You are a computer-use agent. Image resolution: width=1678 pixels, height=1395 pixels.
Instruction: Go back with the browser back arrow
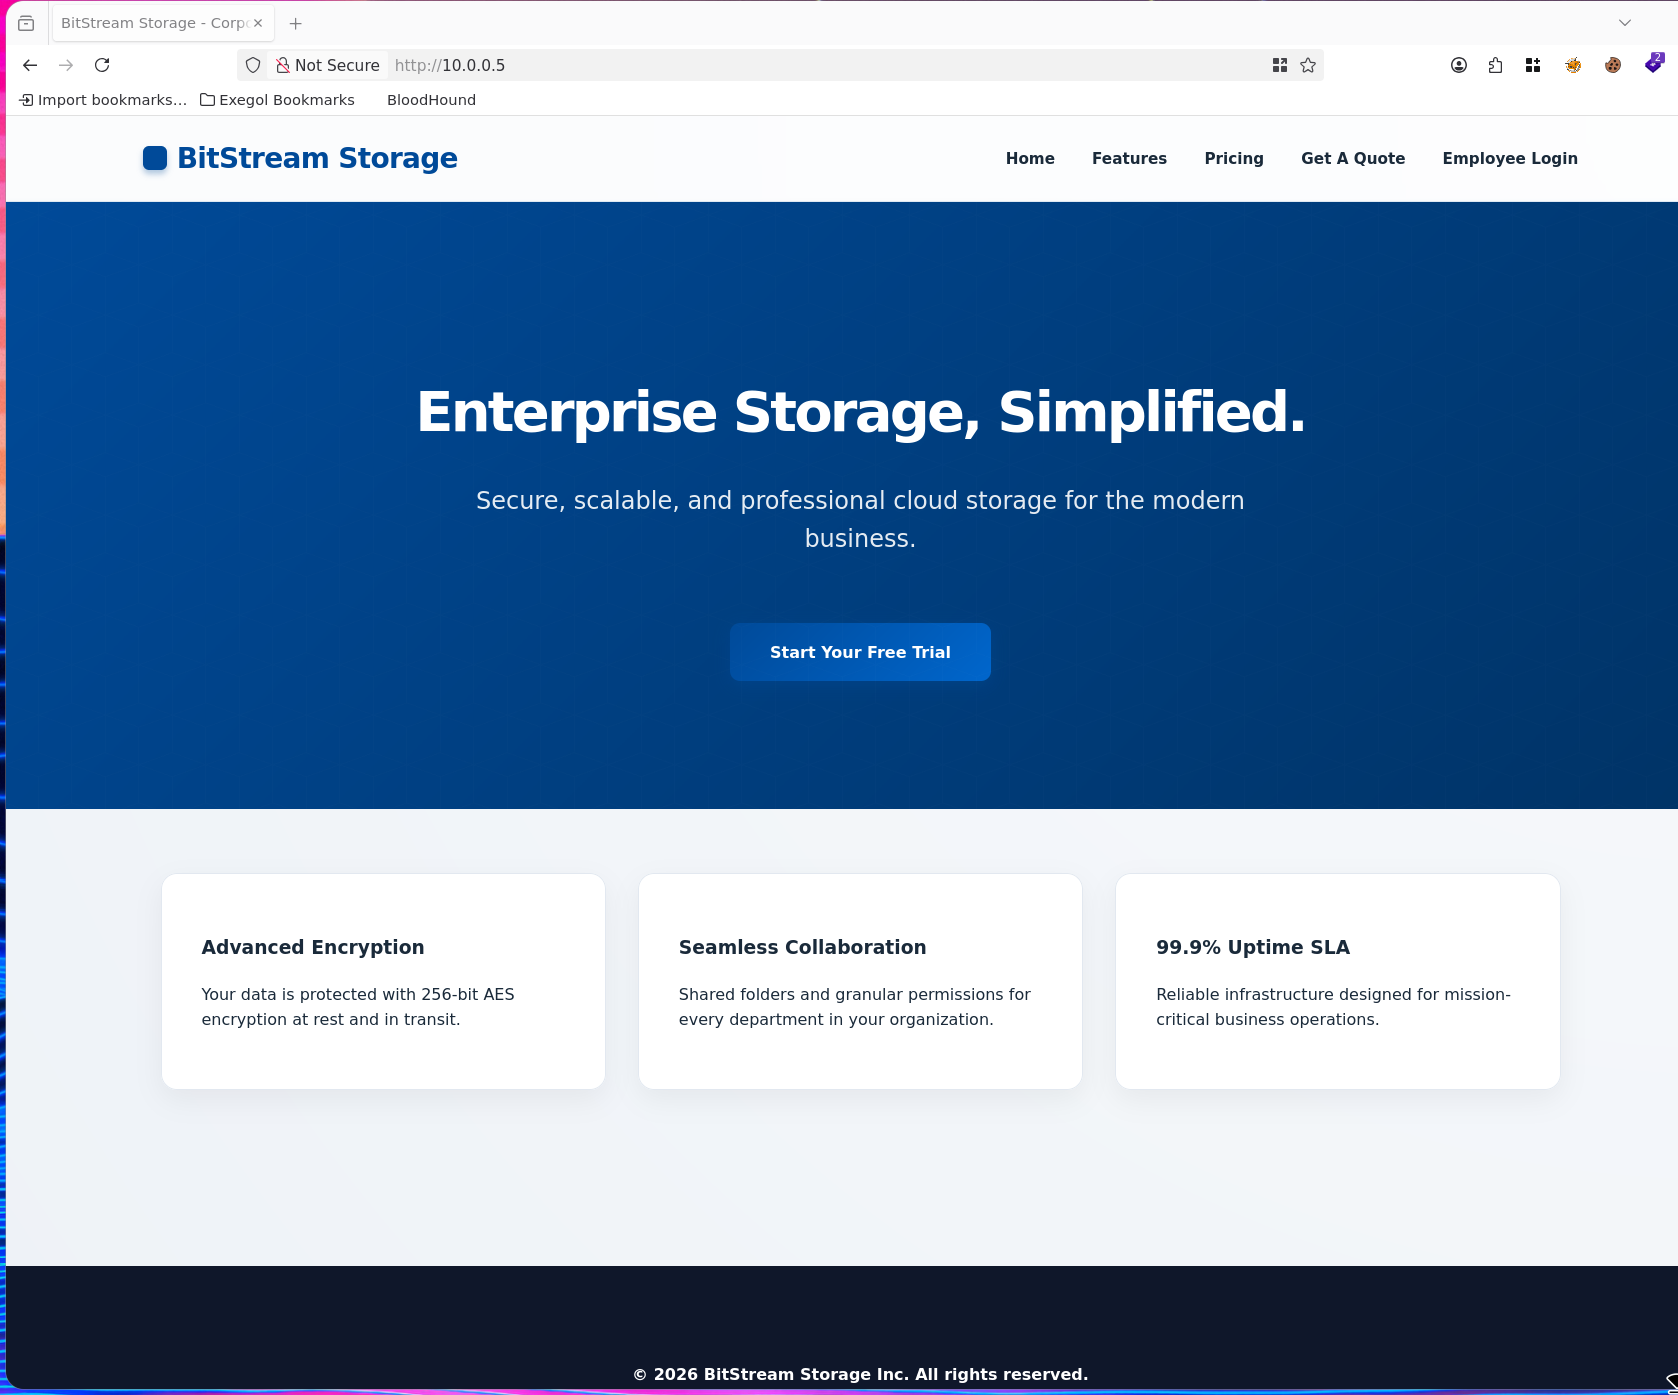click(30, 65)
